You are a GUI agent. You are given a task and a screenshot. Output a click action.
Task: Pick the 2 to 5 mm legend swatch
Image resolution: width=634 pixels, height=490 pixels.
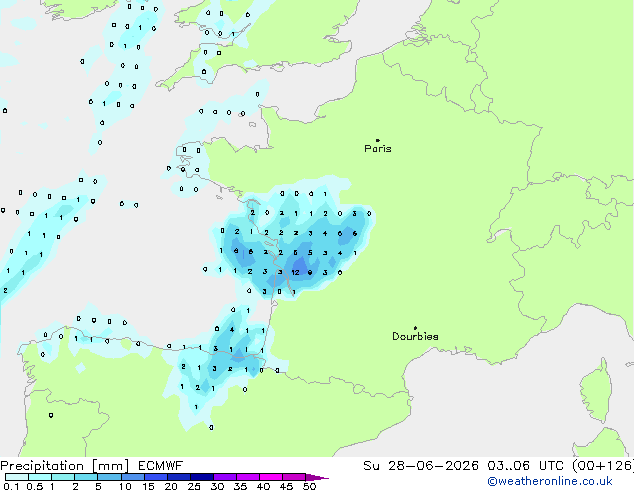coord(86,477)
